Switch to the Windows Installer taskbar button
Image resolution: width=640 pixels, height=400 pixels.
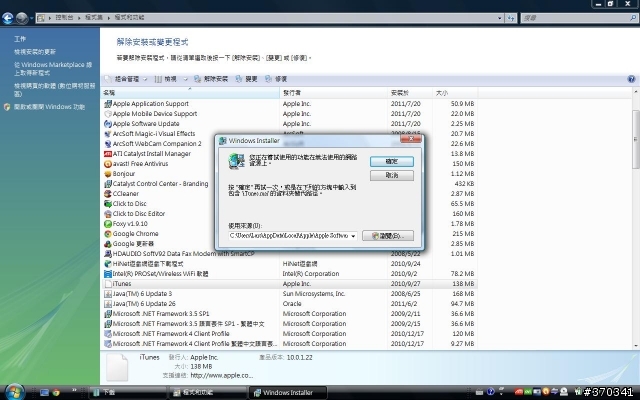[x=288, y=393]
